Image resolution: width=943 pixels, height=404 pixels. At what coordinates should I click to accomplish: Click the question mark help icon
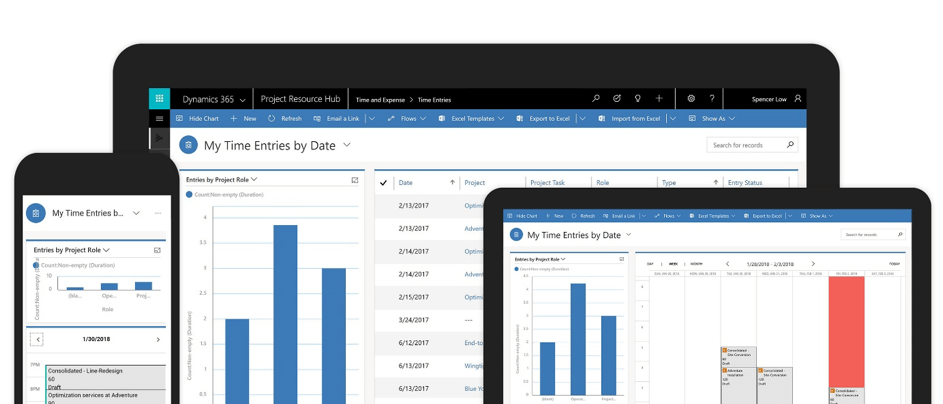pos(712,99)
